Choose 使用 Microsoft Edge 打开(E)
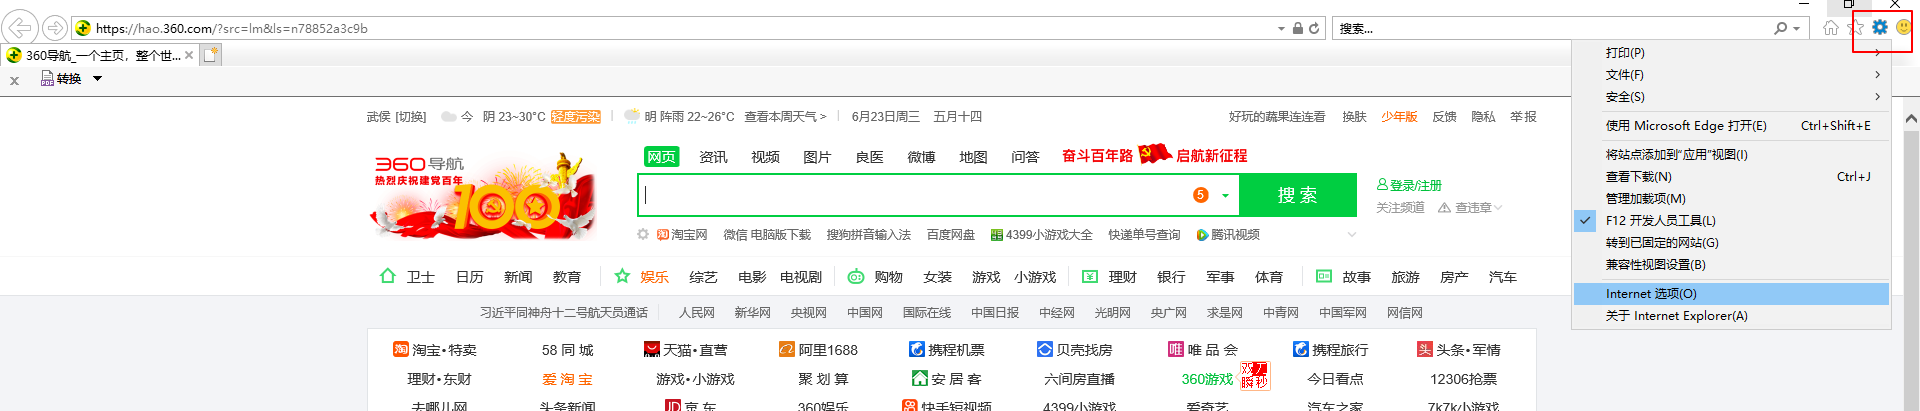 point(1731,126)
